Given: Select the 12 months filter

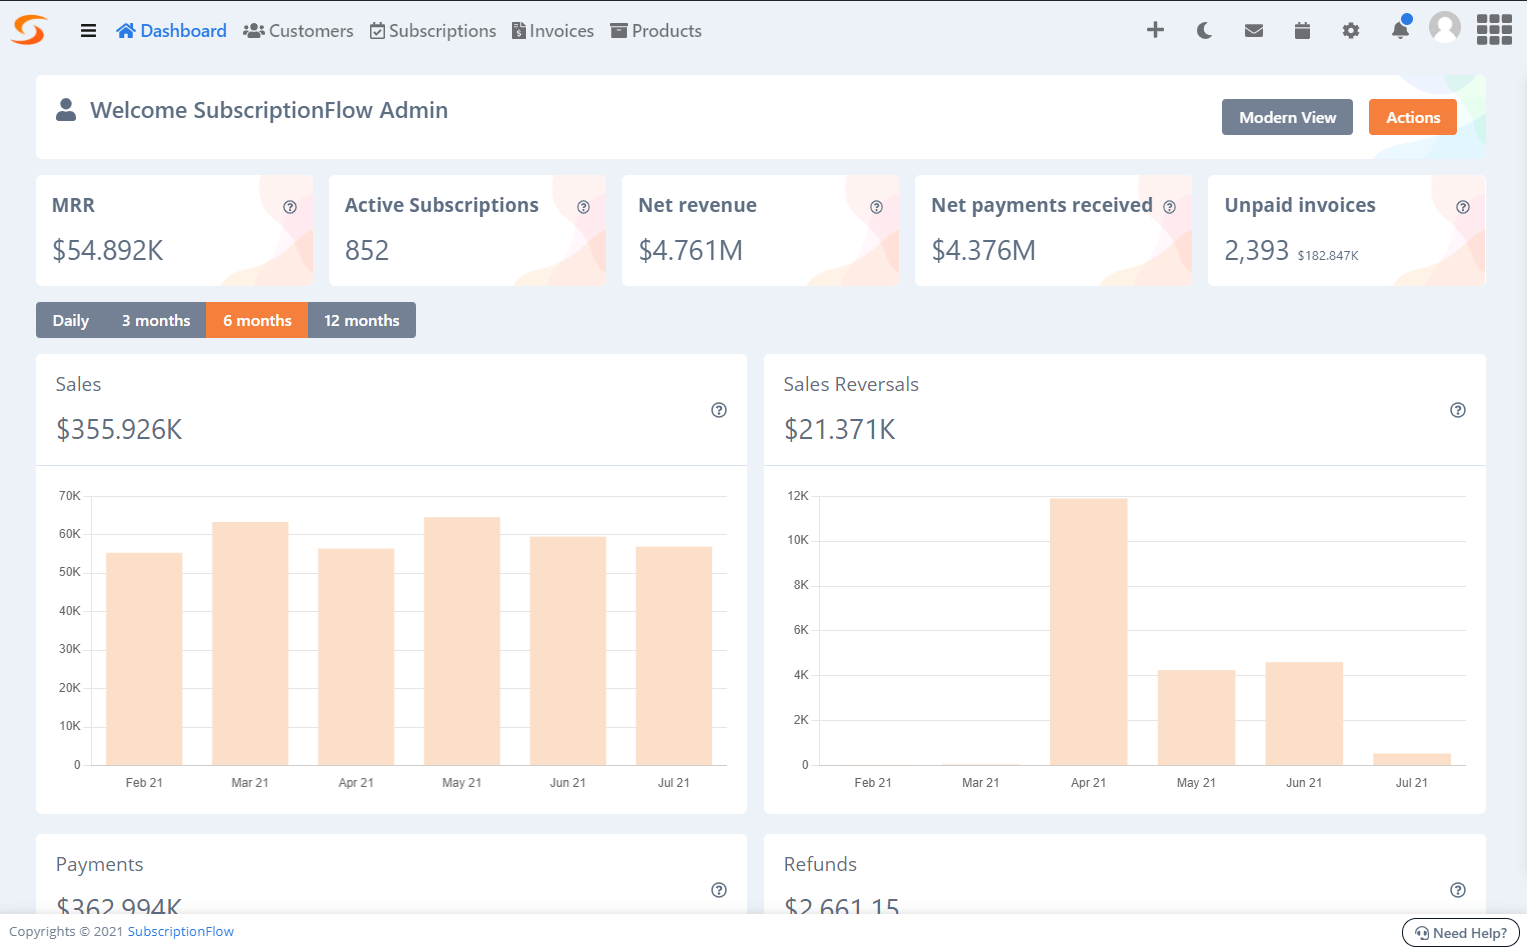Looking at the screenshot, I should click(x=362, y=320).
